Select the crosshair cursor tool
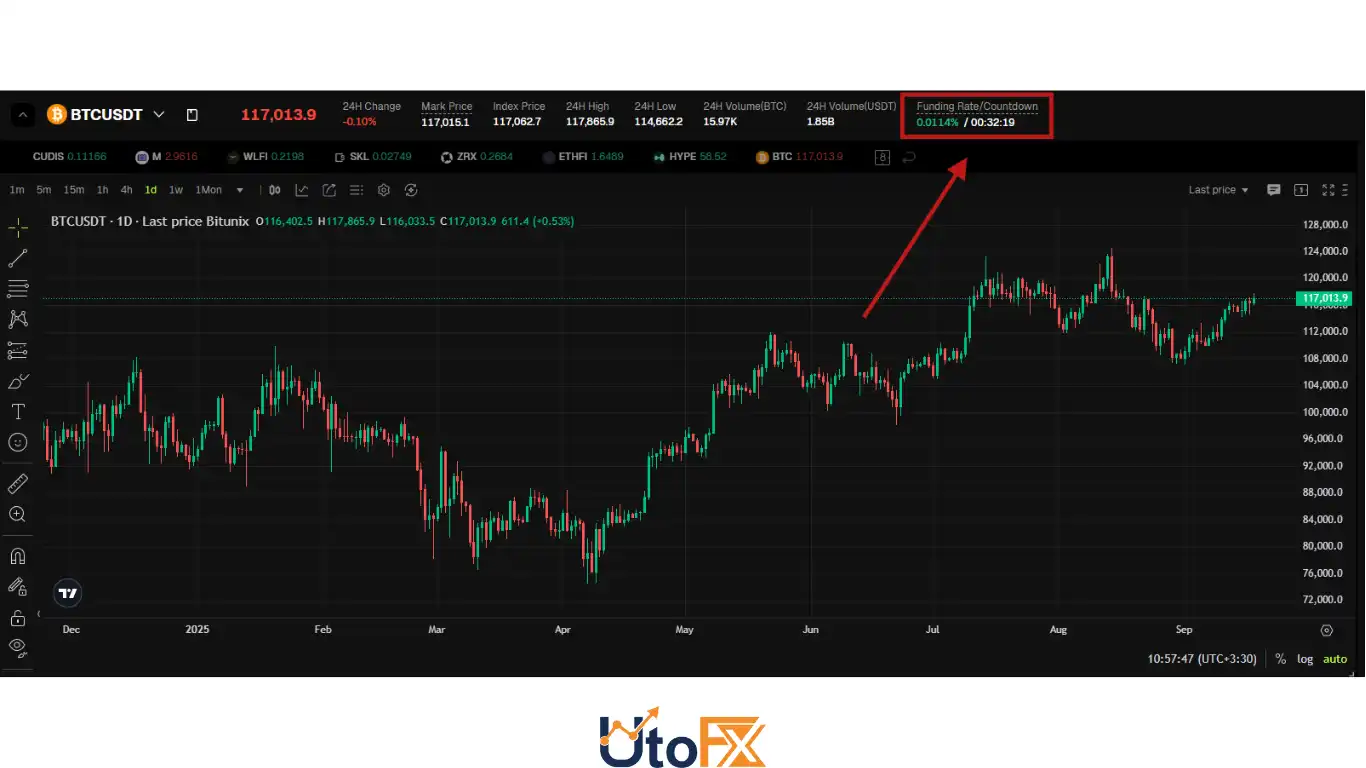This screenshot has width=1366, height=768. coord(18,228)
